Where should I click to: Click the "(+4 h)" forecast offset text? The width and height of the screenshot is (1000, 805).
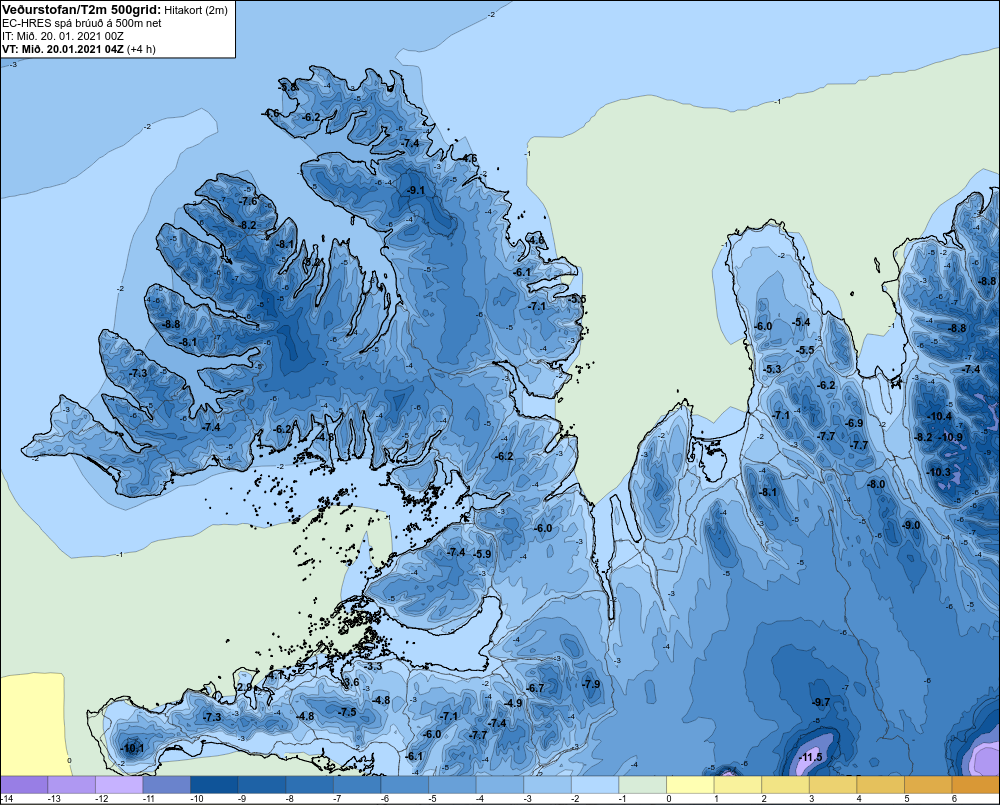141,49
